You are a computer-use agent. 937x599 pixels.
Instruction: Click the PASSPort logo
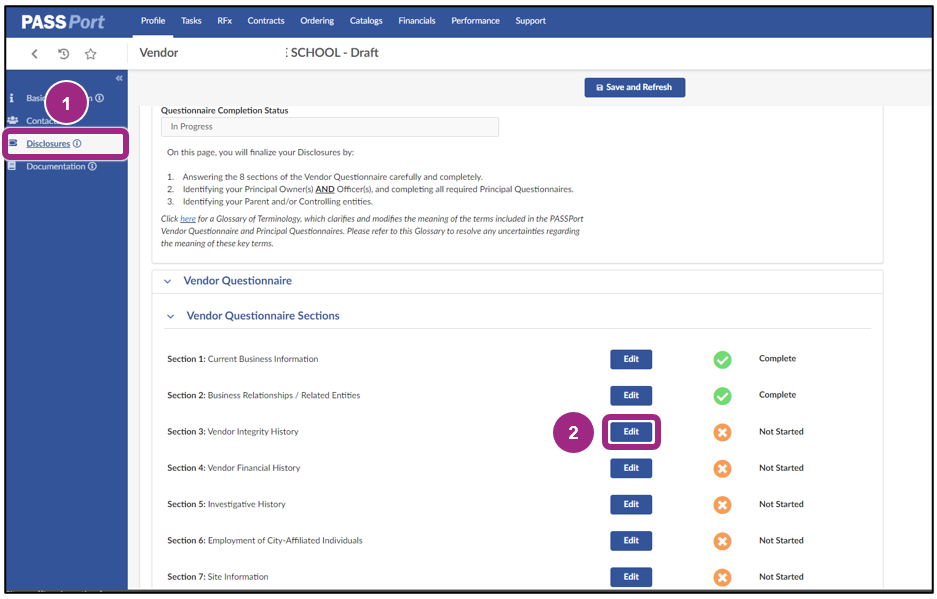pyautogui.click(x=60, y=20)
